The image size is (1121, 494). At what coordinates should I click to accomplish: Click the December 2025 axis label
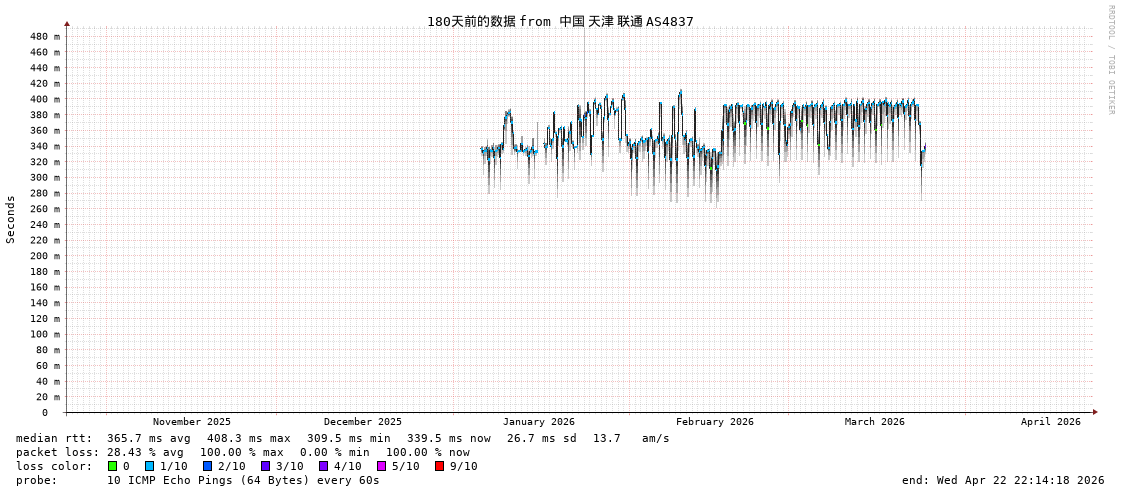(362, 422)
